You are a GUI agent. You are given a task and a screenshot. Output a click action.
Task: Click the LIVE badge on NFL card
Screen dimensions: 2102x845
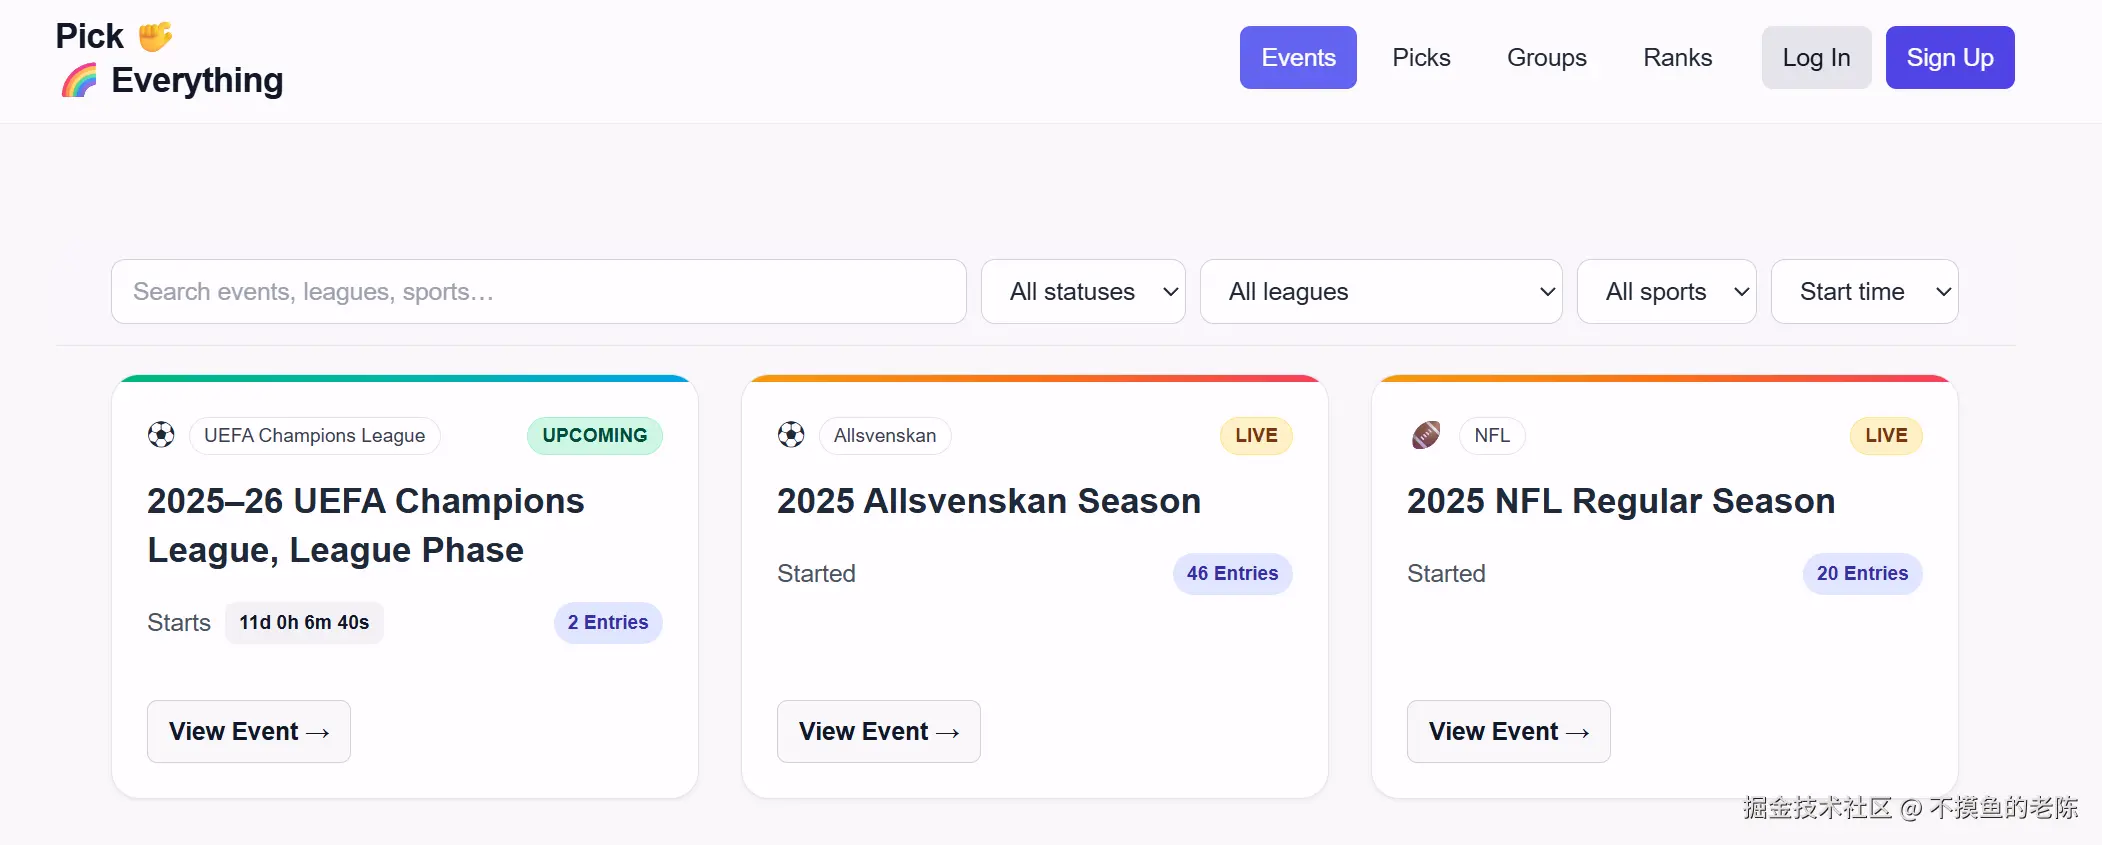point(1886,436)
